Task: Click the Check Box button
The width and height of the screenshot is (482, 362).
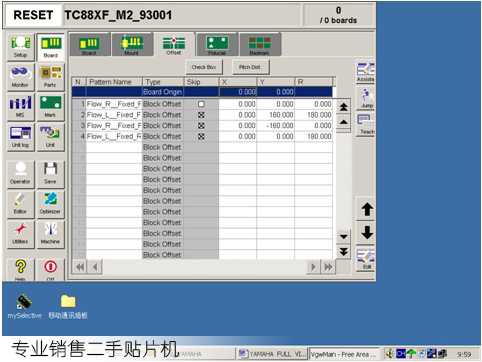Action: point(204,67)
